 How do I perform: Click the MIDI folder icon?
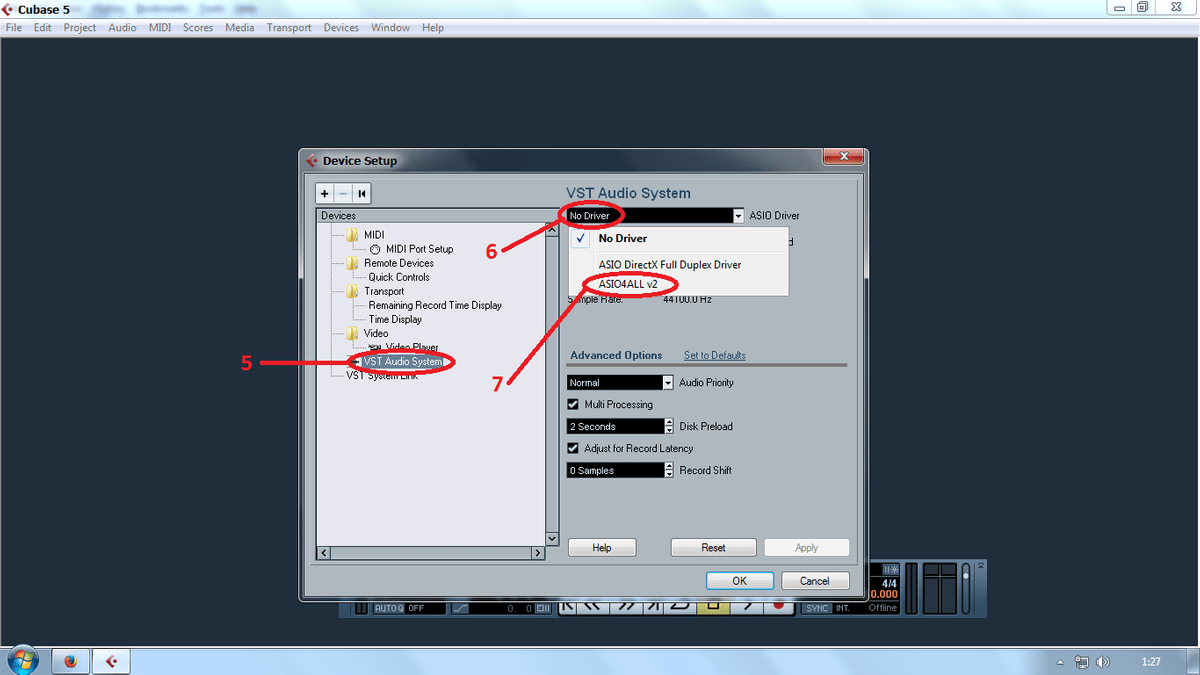tap(352, 235)
